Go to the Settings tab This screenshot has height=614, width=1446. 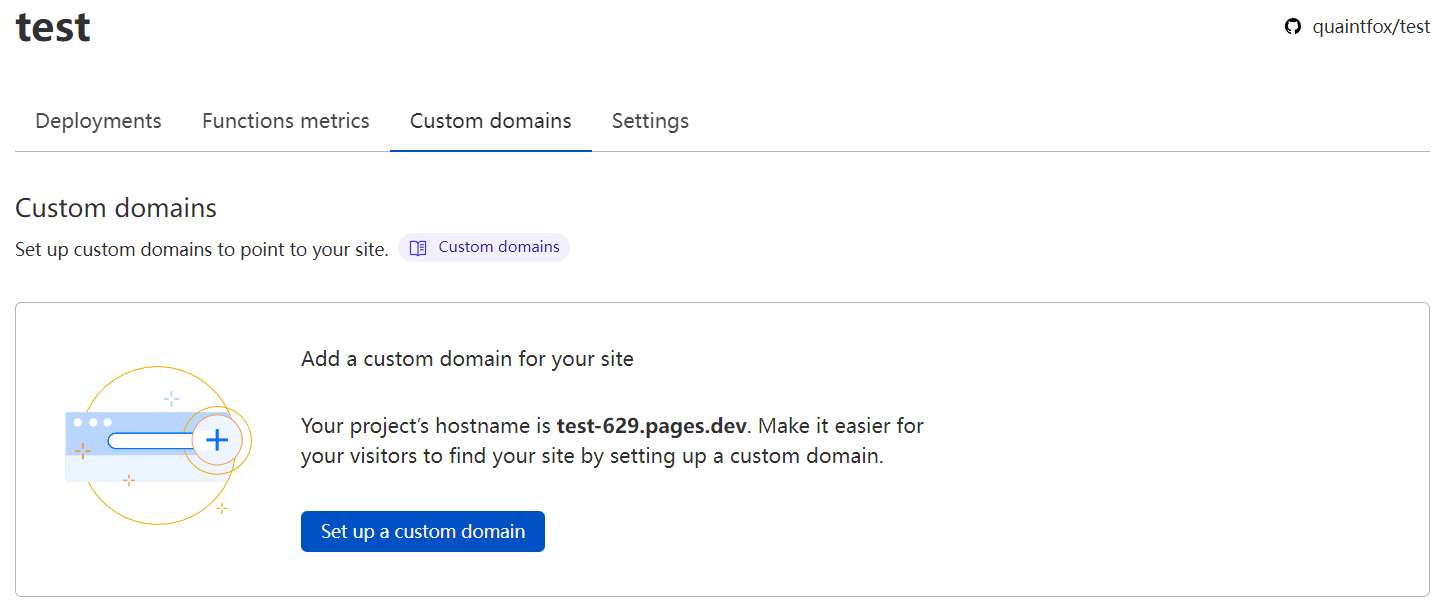[650, 121]
